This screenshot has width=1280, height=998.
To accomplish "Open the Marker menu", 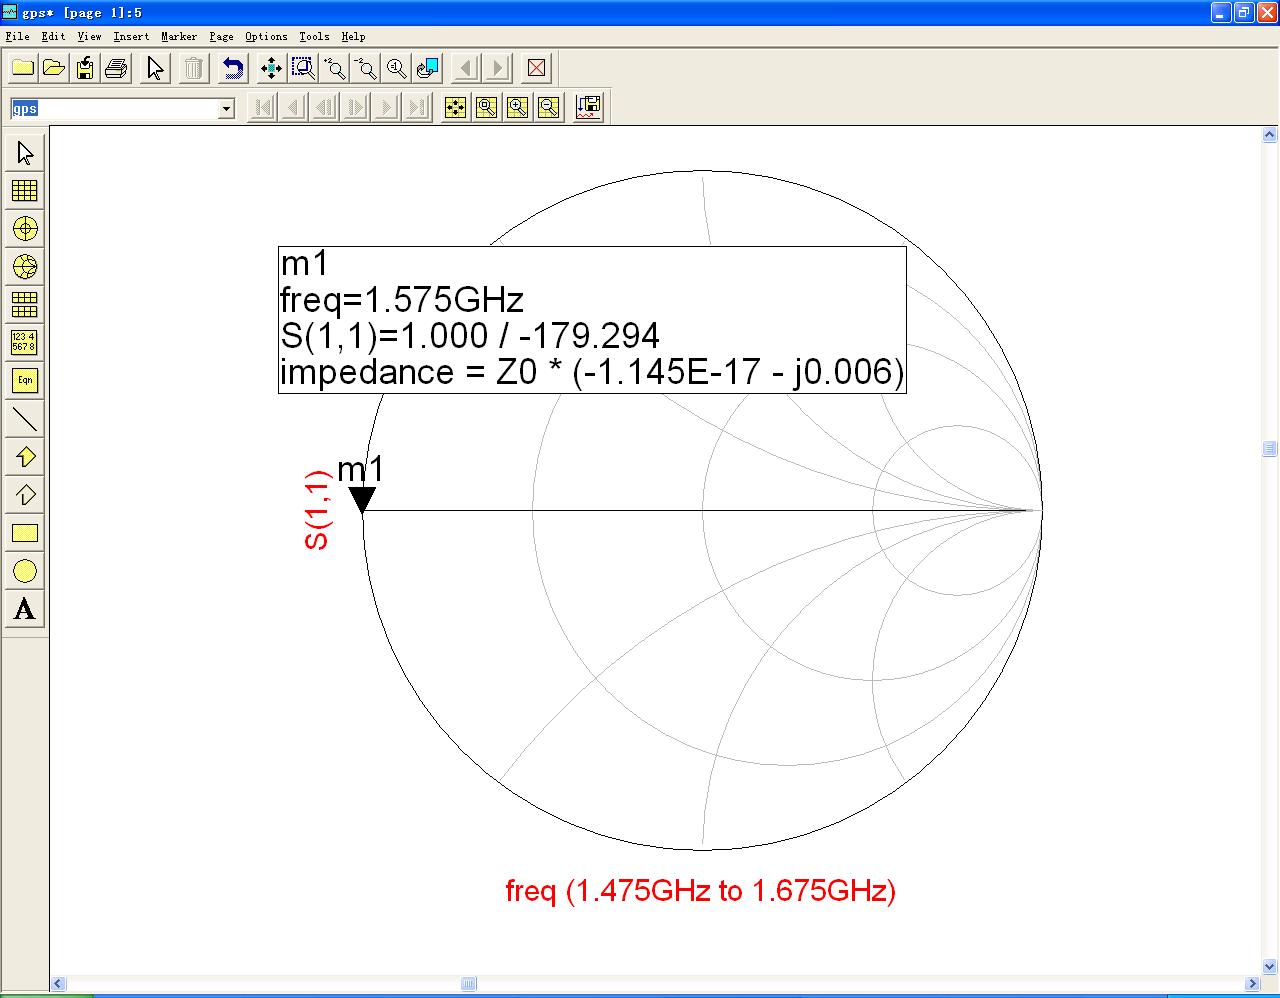I will pyautogui.click(x=179, y=36).
